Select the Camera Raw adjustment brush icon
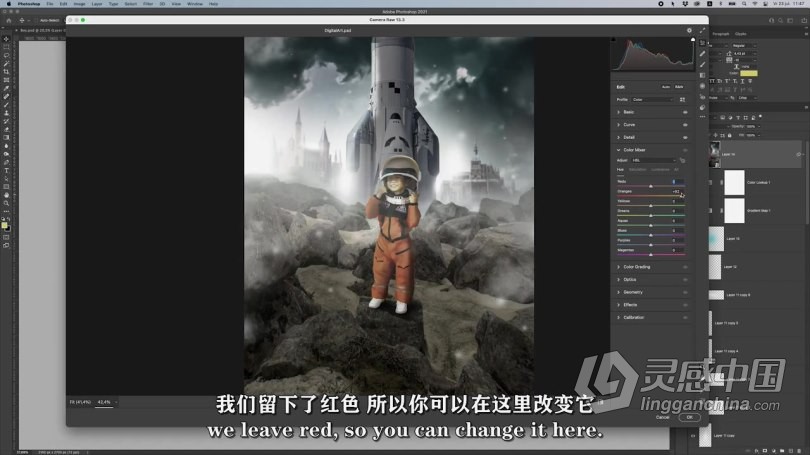Image resolution: width=810 pixels, height=455 pixels. (x=703, y=65)
